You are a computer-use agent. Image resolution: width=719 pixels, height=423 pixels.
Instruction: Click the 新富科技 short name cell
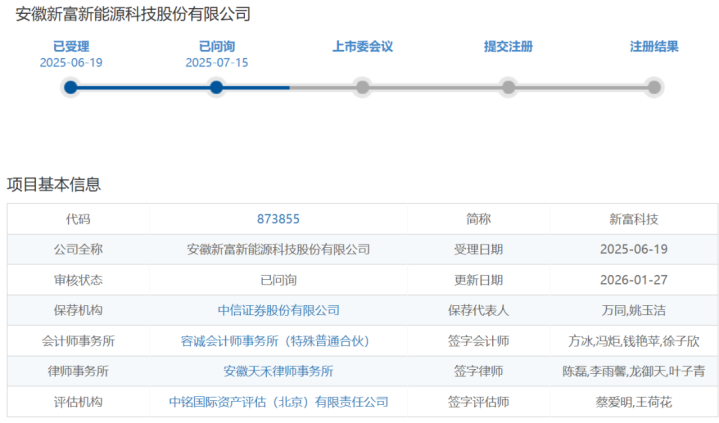tap(634, 219)
